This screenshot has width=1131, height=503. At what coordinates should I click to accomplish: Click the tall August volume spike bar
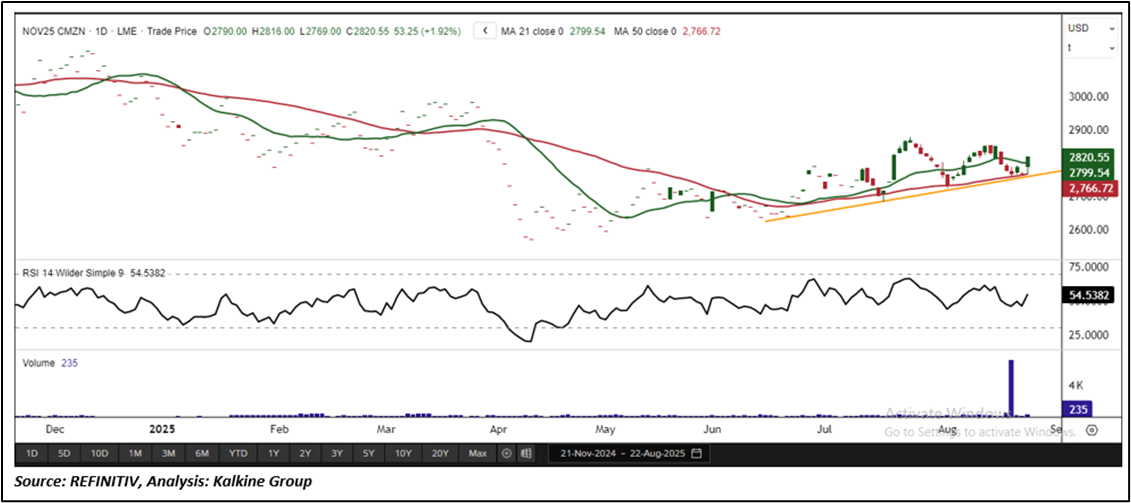click(x=1011, y=388)
